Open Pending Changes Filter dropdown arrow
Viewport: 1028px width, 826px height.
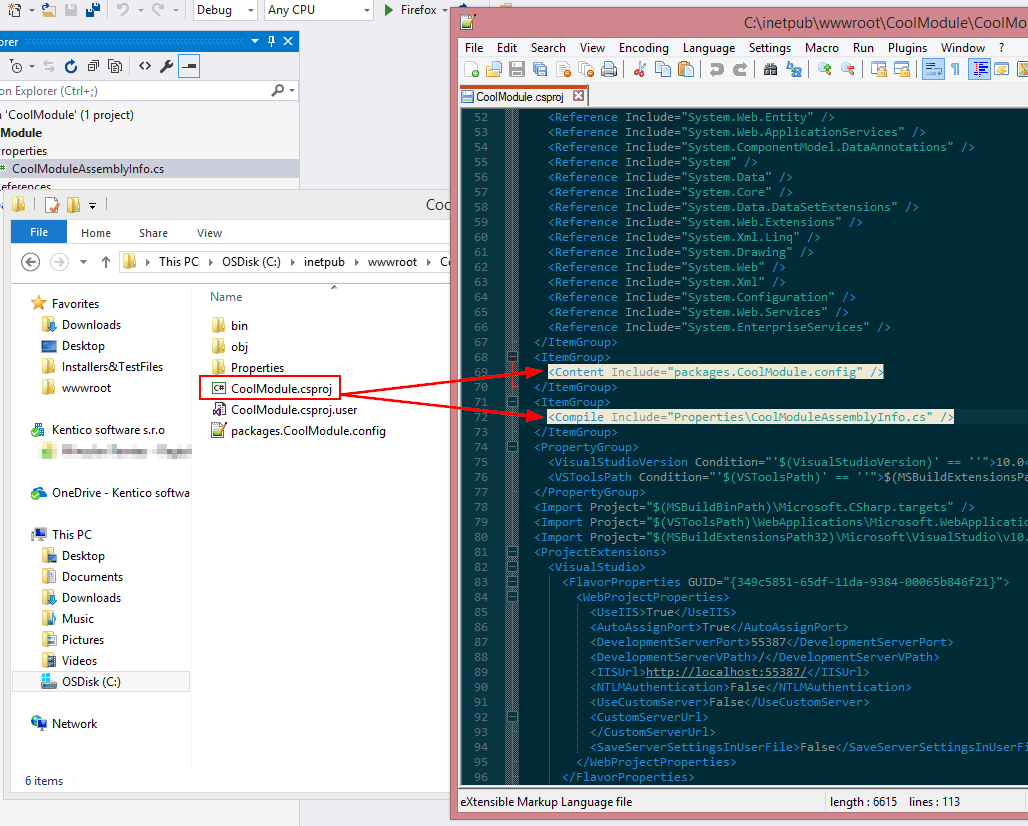(x=31, y=66)
